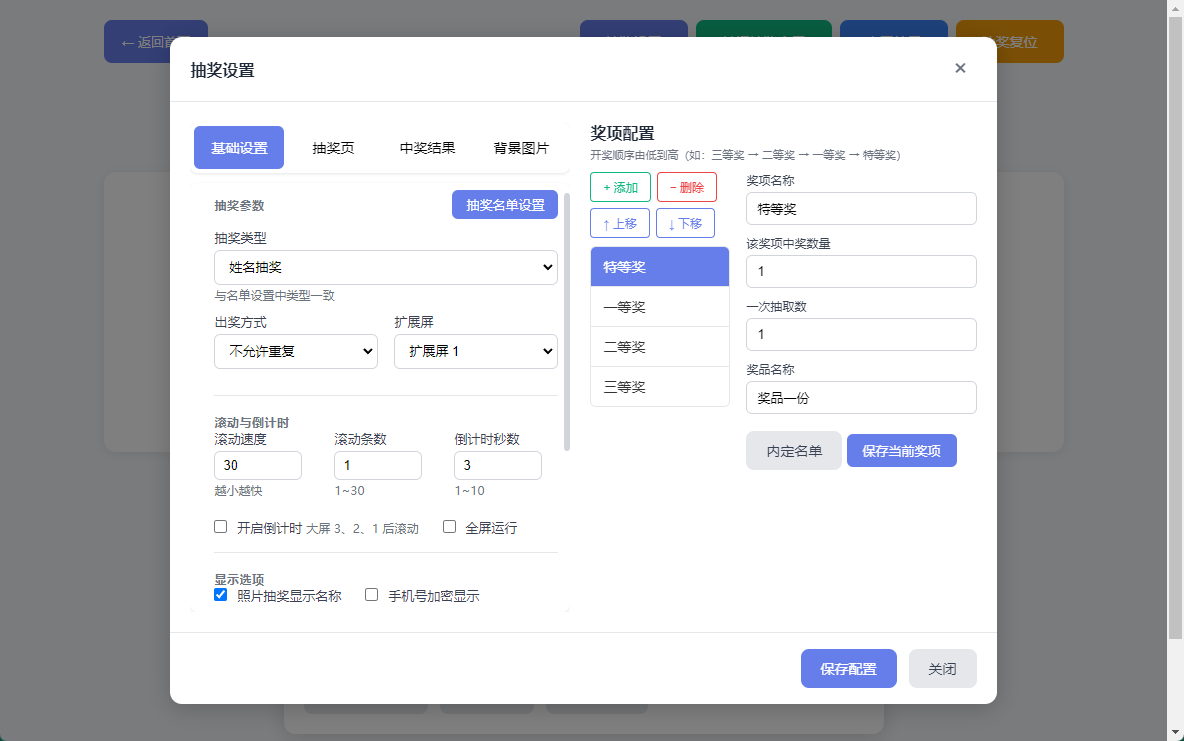Click the 滚动速度 input field showing 30
The image size is (1184, 741).
257,465
